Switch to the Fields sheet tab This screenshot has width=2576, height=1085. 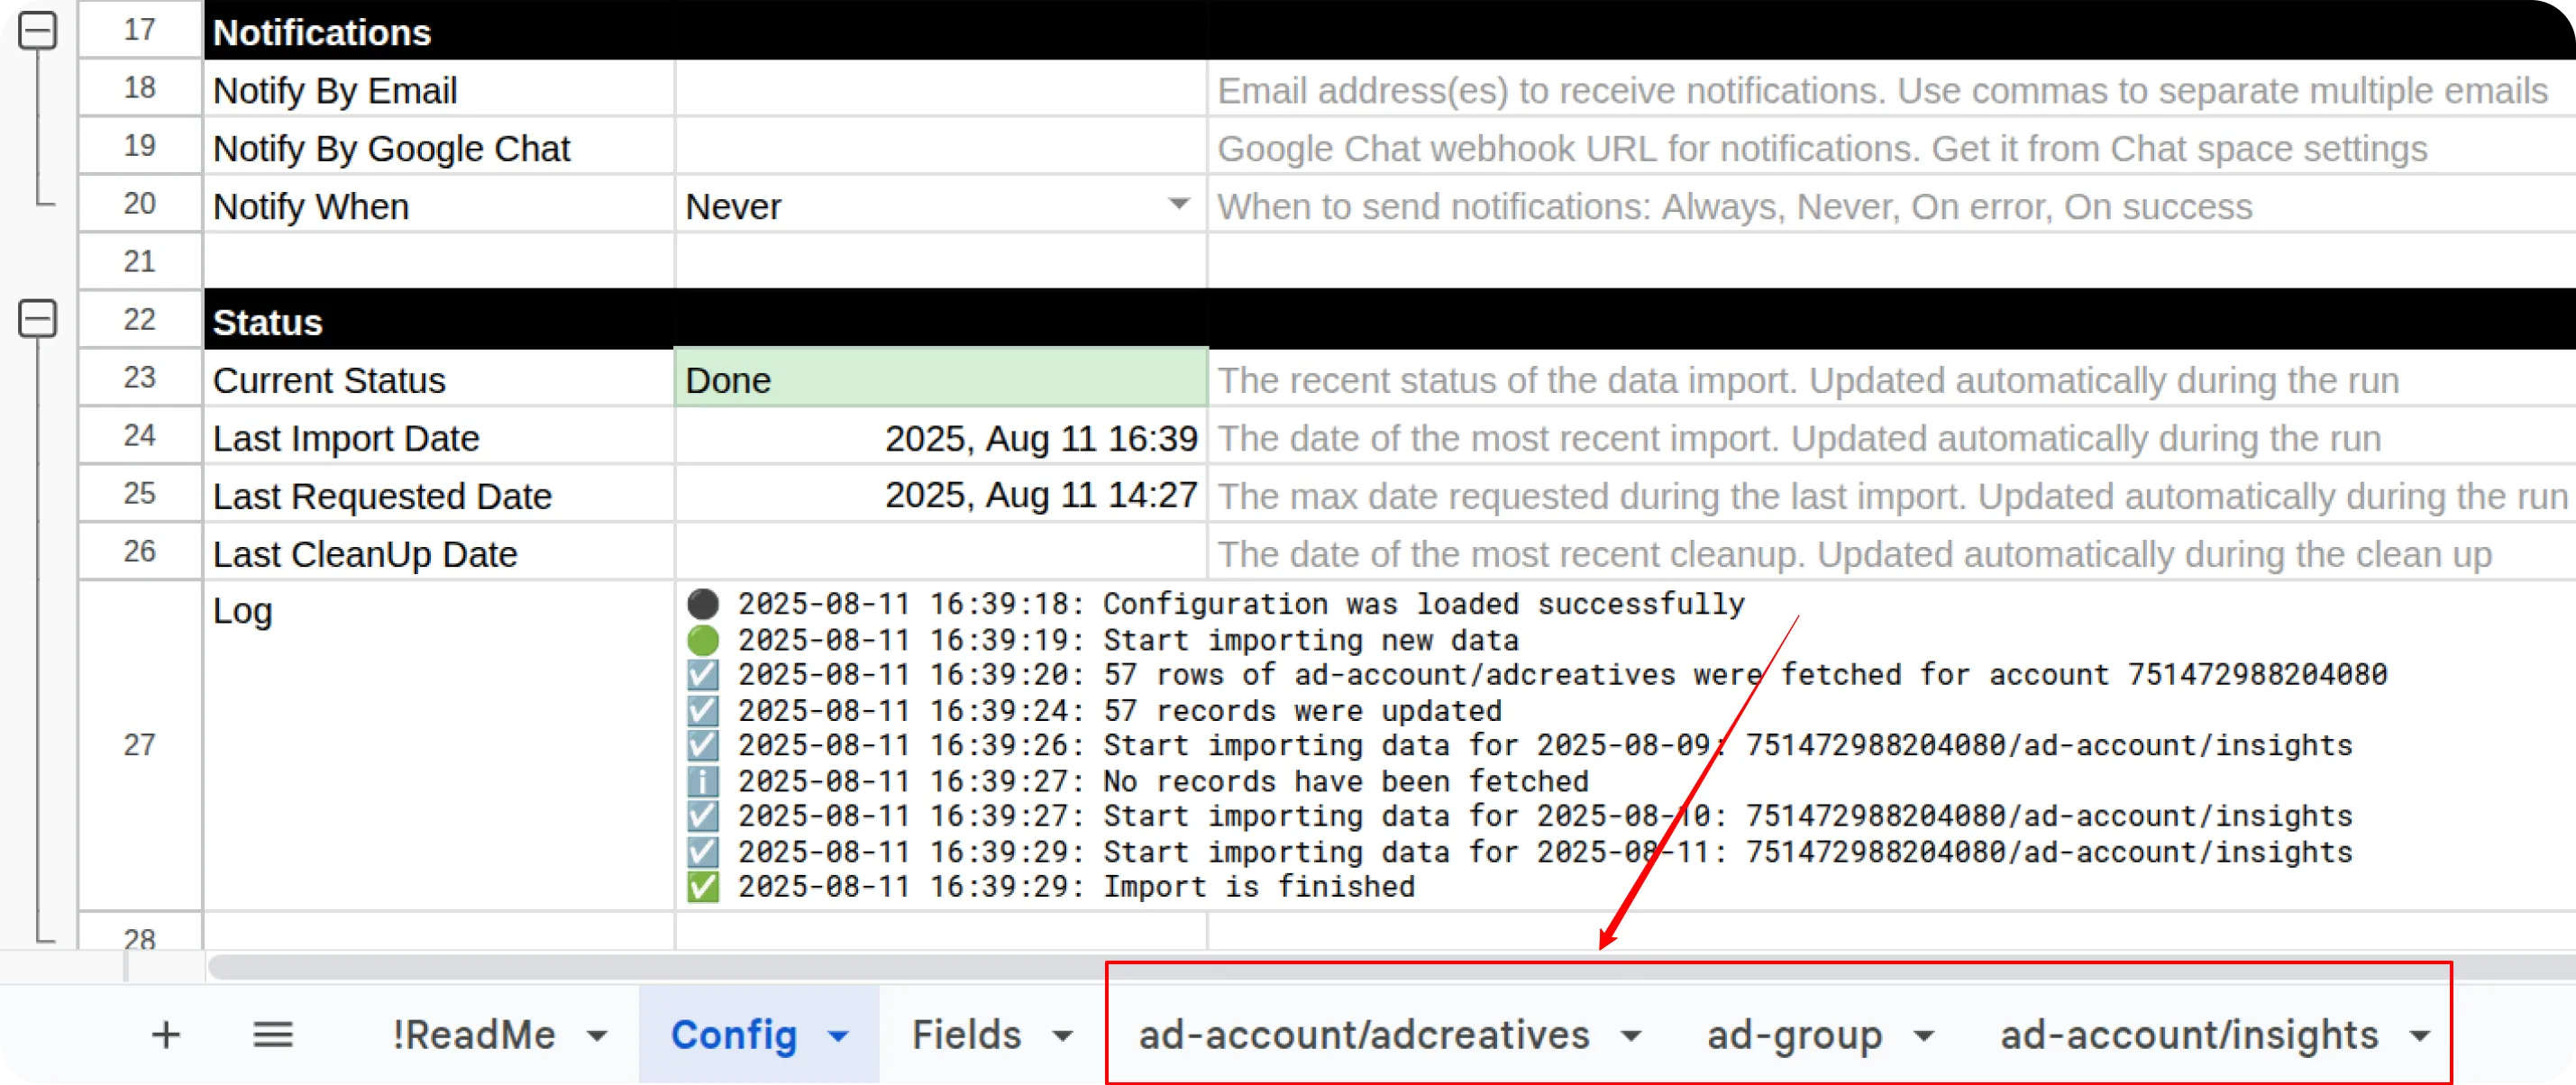pyautogui.click(x=966, y=1035)
